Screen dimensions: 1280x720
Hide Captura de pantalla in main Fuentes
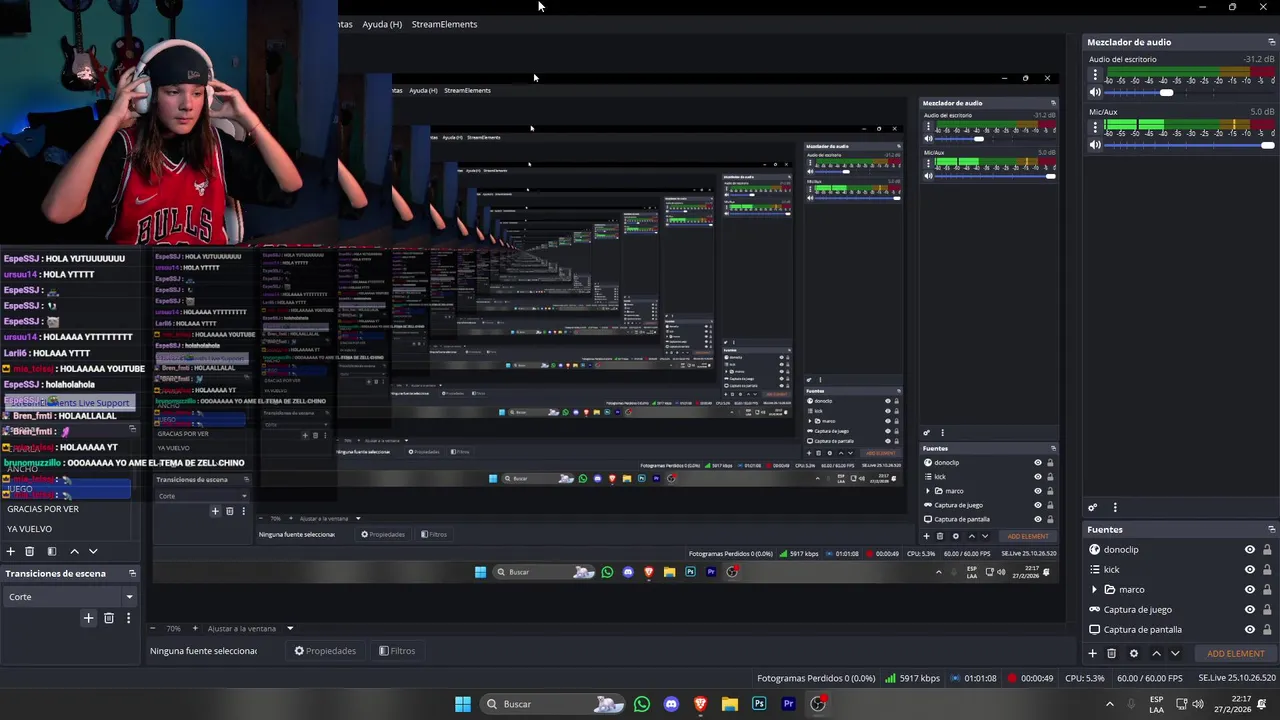(1250, 630)
